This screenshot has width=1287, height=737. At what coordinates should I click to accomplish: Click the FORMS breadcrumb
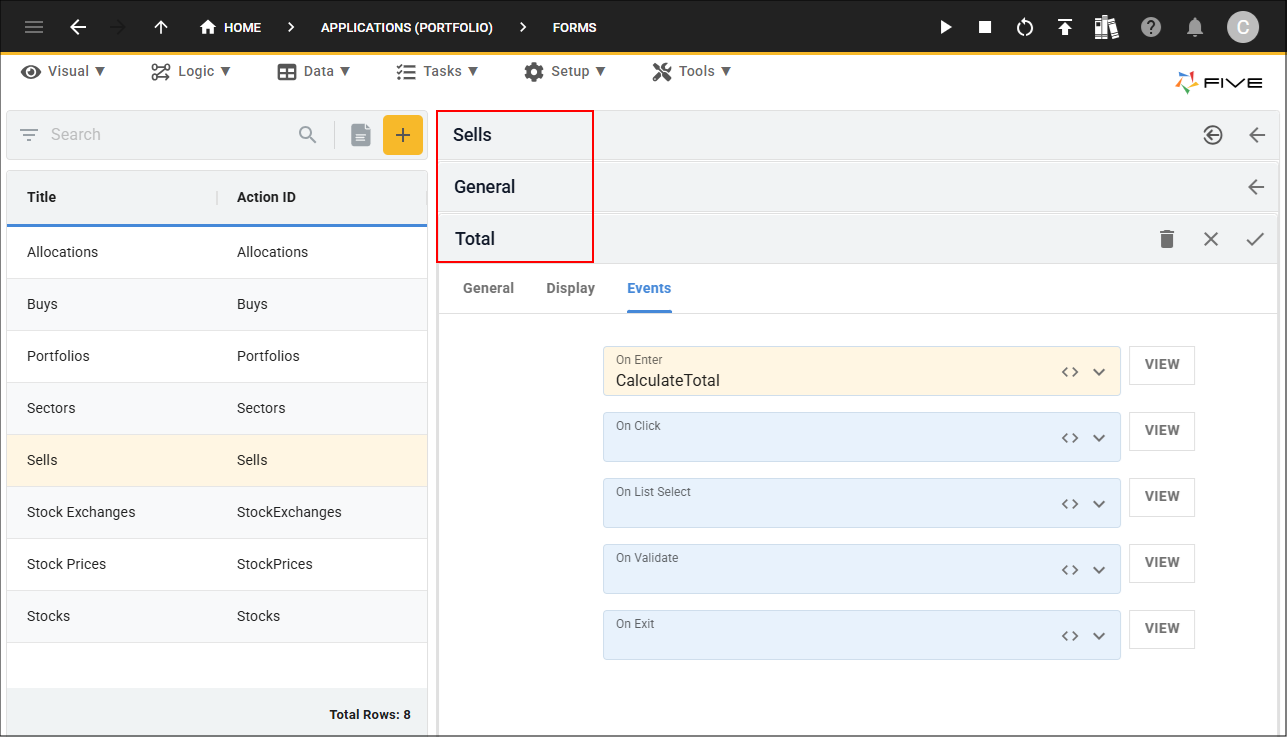(574, 27)
